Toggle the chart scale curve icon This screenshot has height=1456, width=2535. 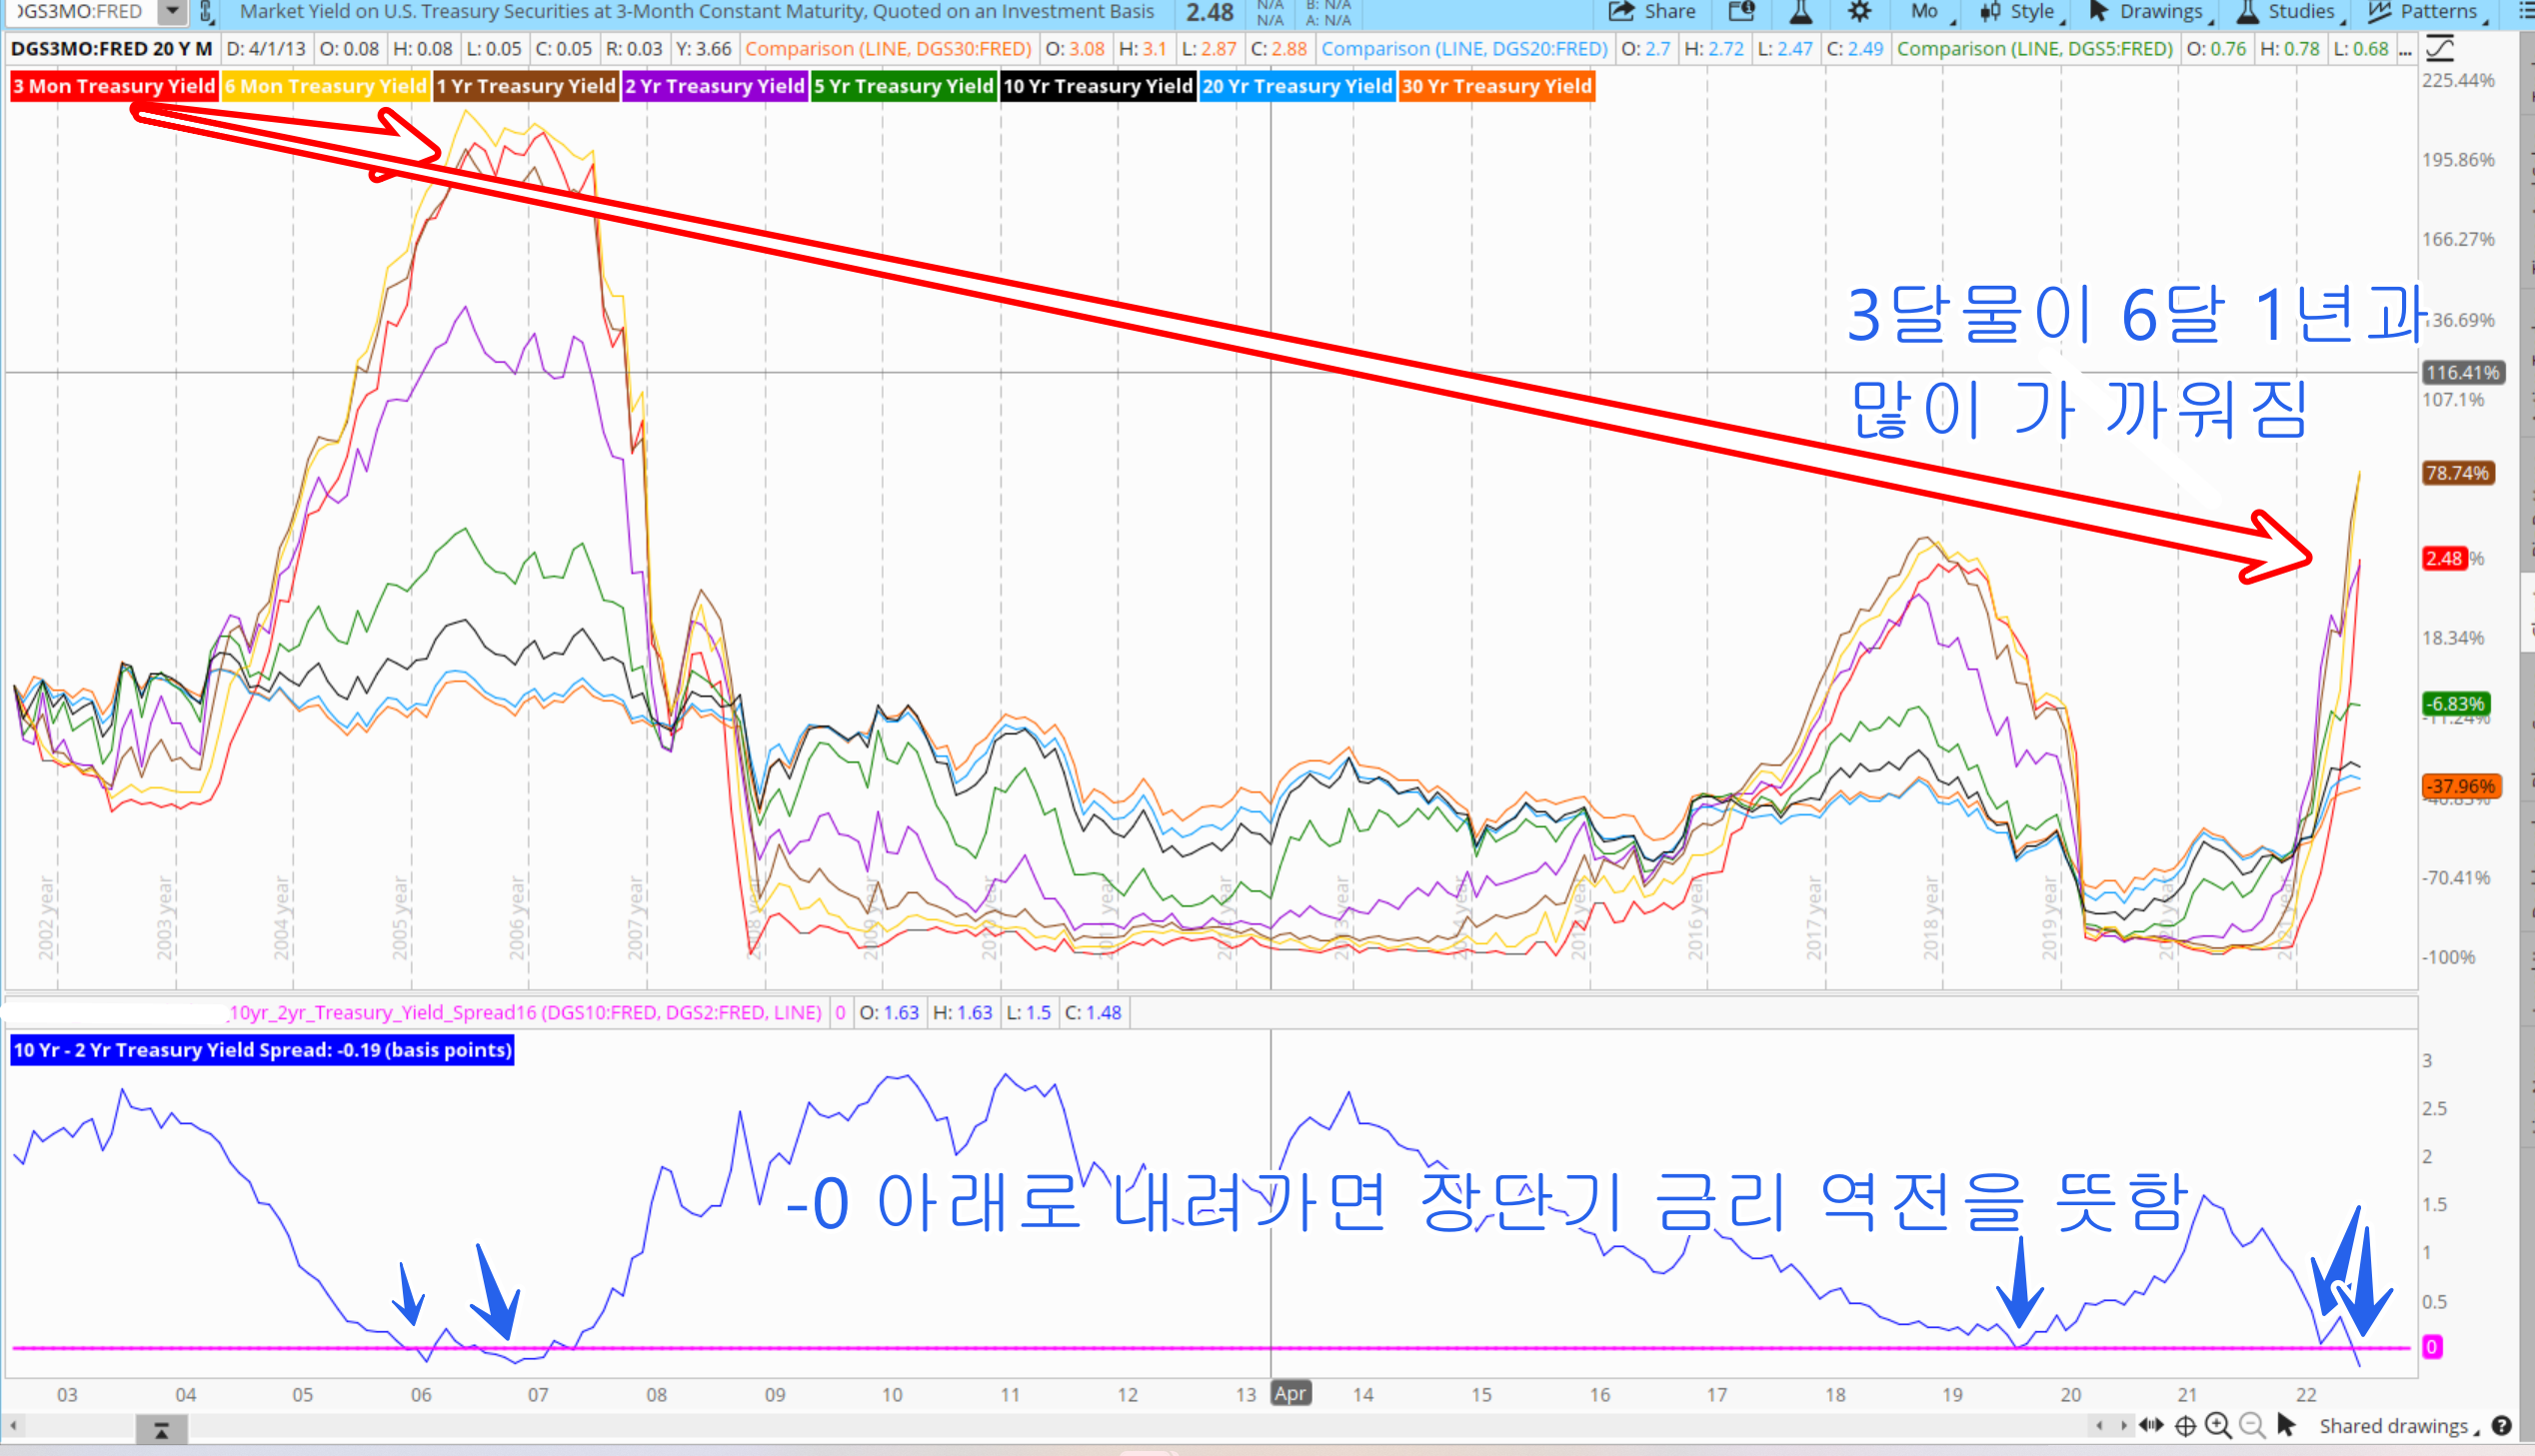(x=2440, y=48)
